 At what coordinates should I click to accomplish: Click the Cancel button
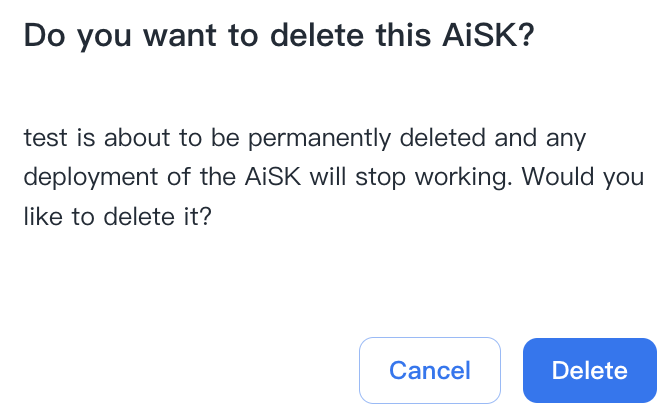click(x=429, y=371)
